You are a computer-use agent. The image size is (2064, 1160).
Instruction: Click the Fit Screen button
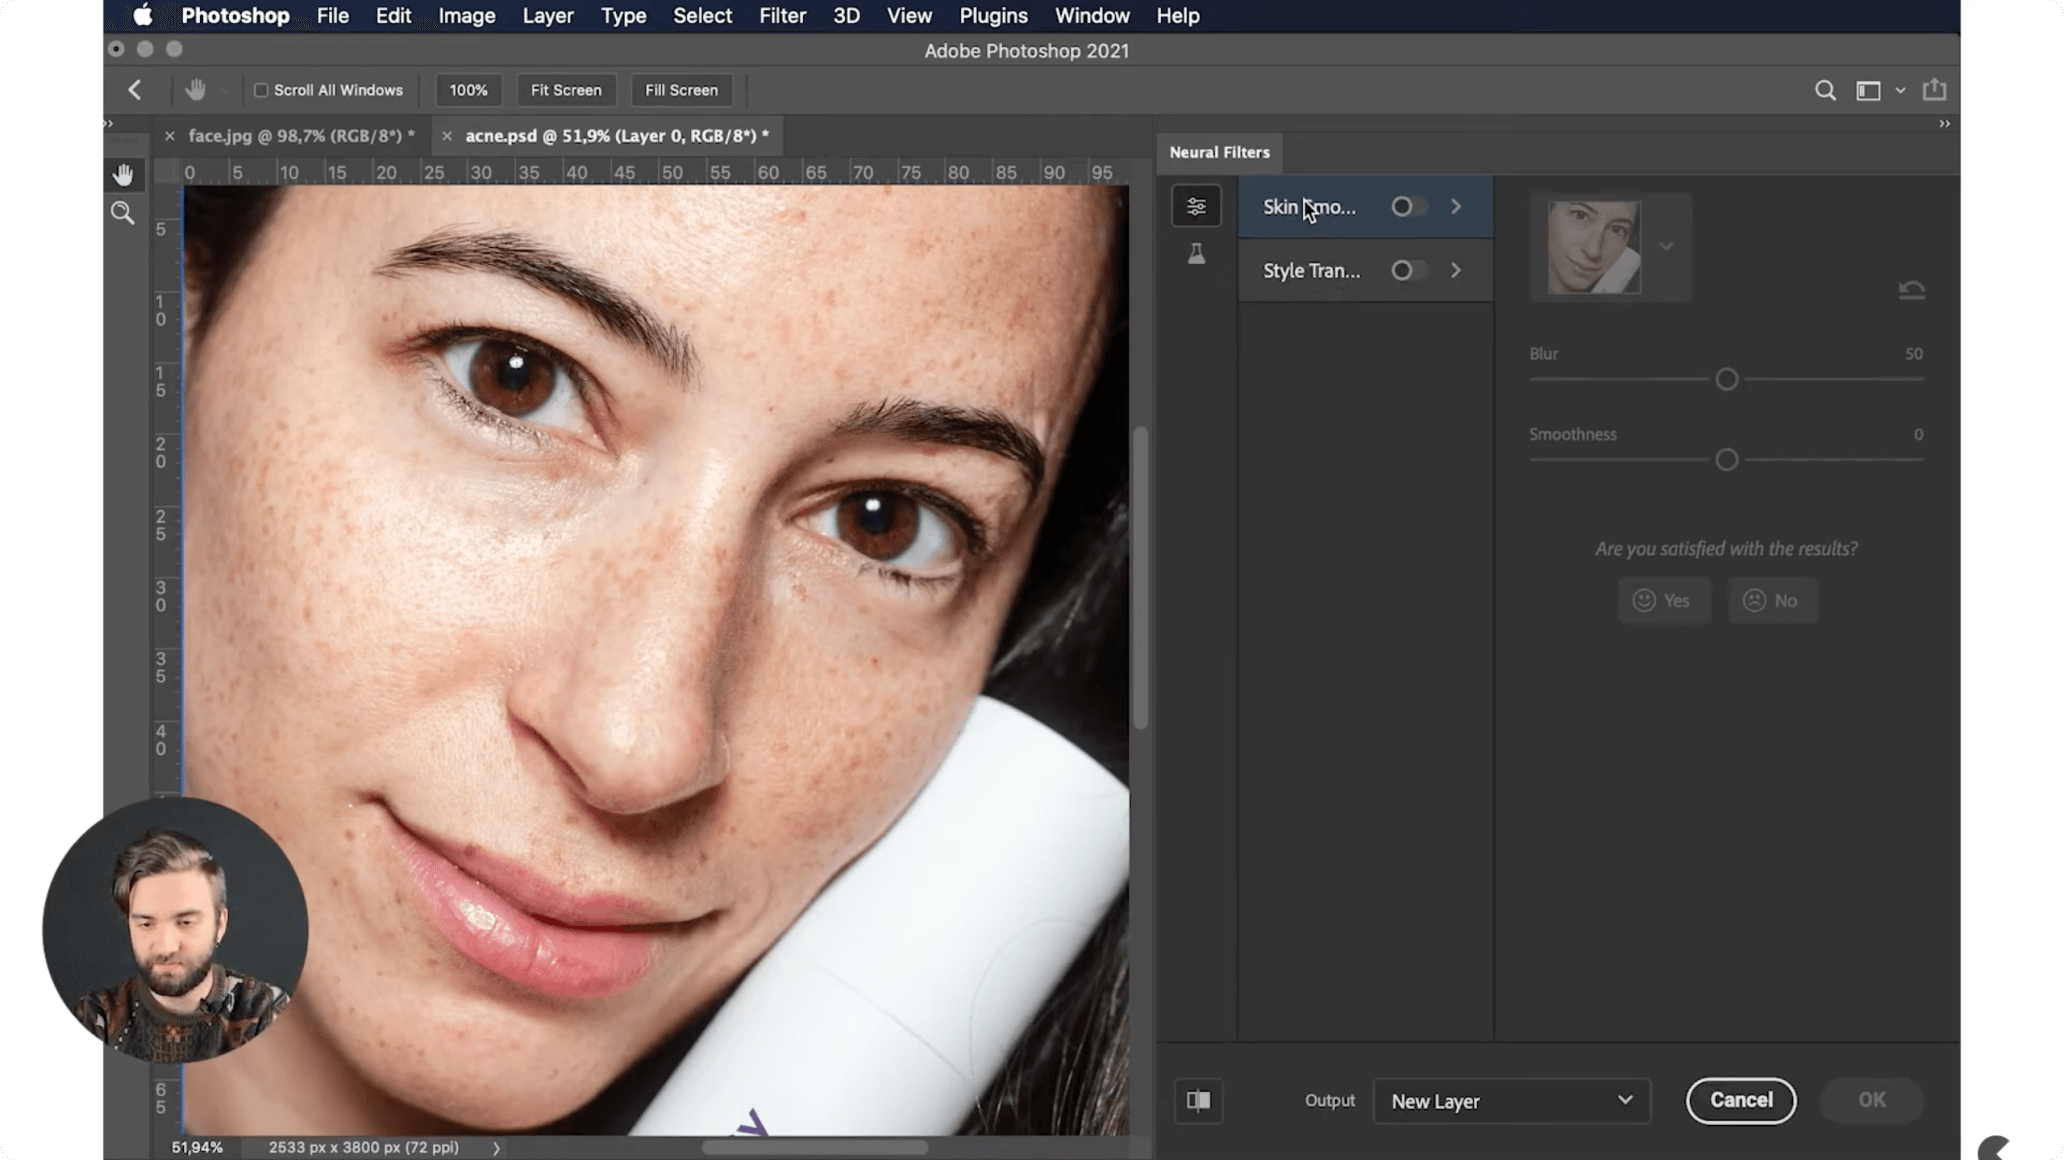[566, 90]
